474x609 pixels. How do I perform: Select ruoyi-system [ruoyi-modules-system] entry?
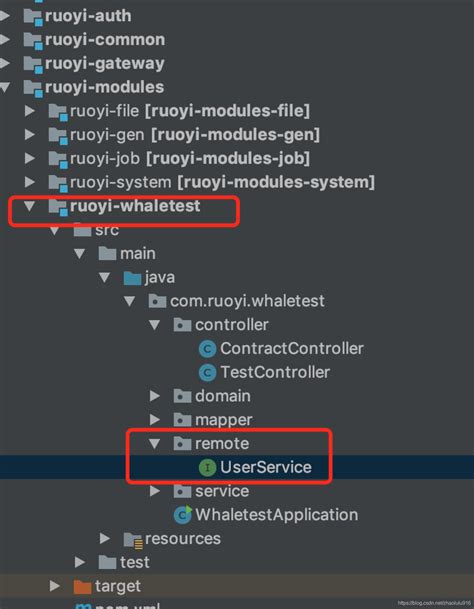click(x=222, y=182)
